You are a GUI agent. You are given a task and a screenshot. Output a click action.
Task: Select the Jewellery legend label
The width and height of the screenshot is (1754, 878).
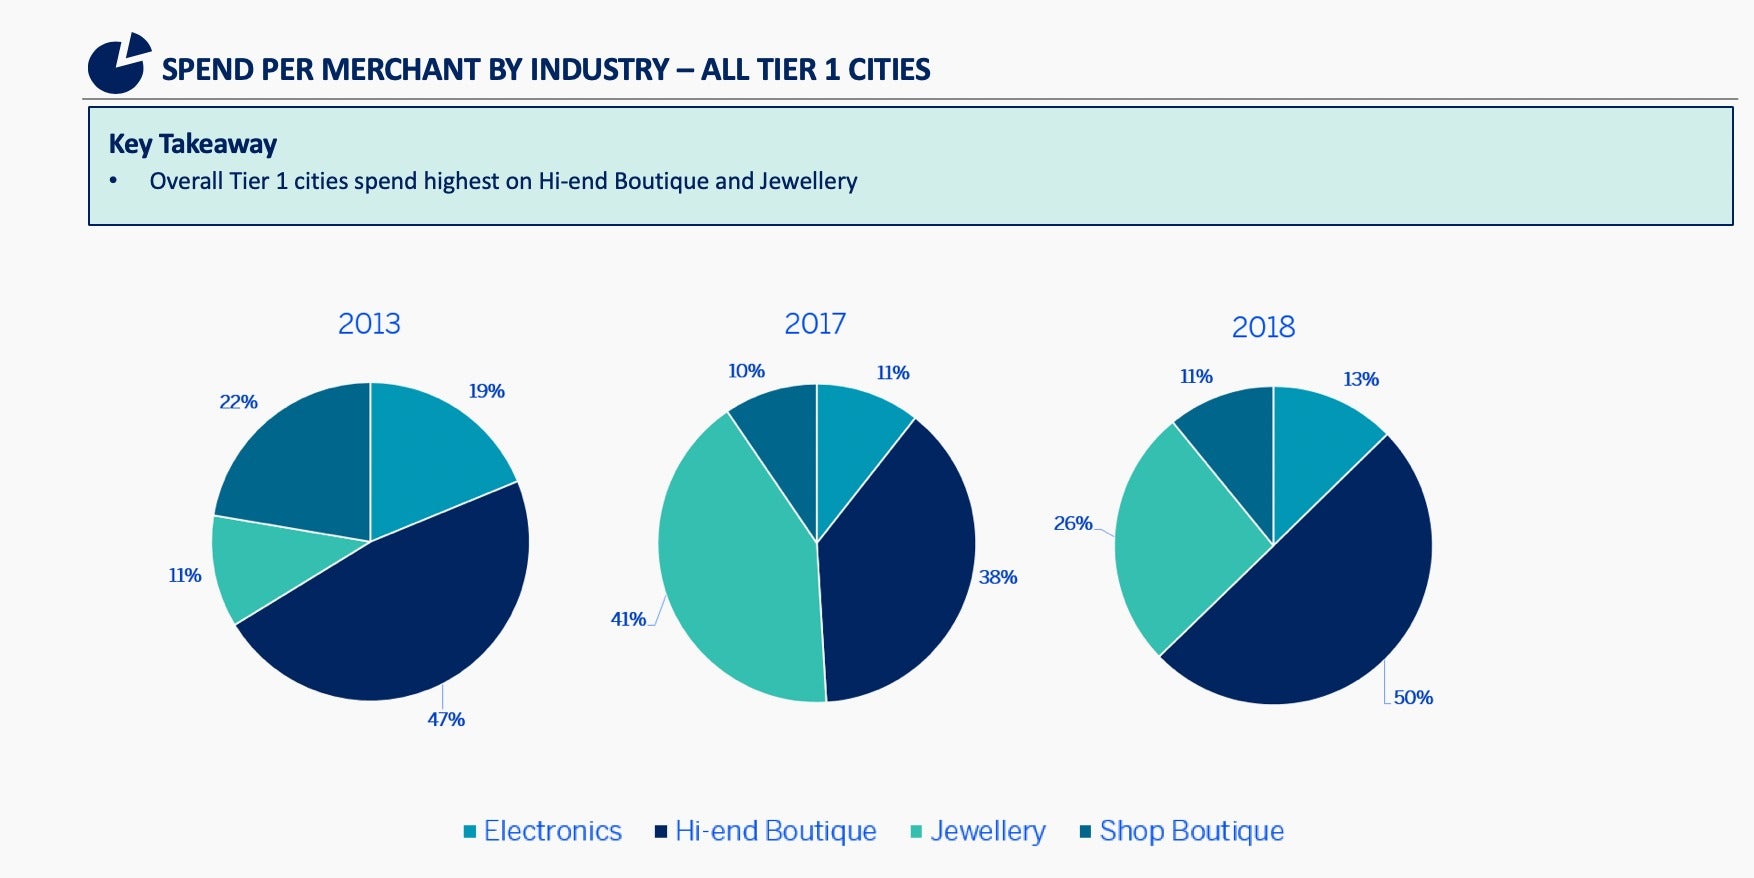pos(988,832)
